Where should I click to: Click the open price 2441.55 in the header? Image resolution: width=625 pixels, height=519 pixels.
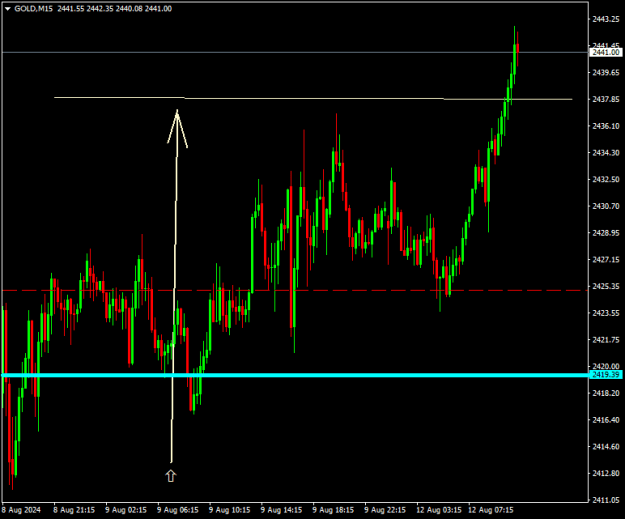point(71,9)
